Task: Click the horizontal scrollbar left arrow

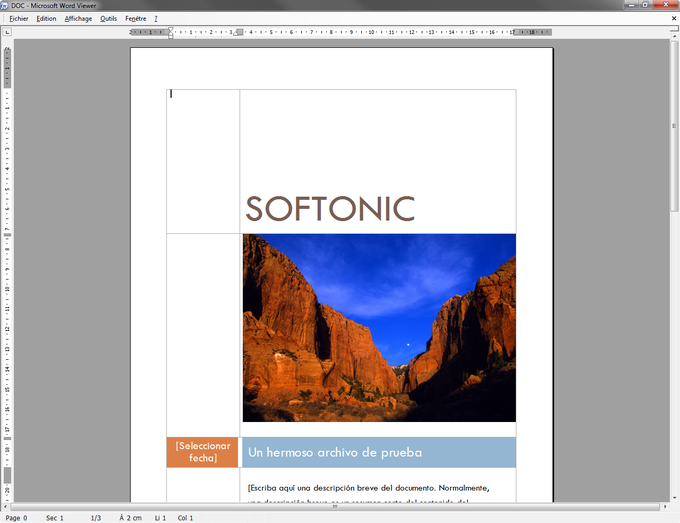Action: point(5,506)
